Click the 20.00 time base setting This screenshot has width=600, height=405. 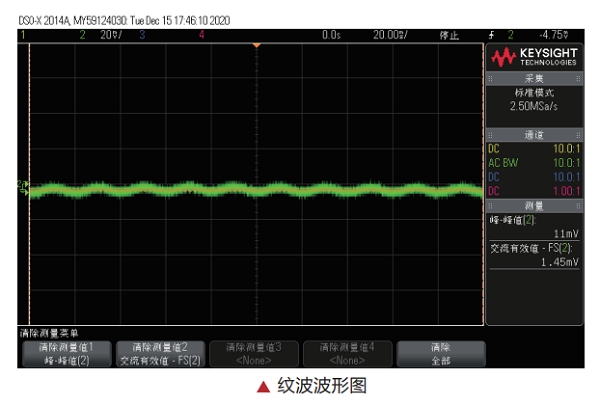click(390, 34)
